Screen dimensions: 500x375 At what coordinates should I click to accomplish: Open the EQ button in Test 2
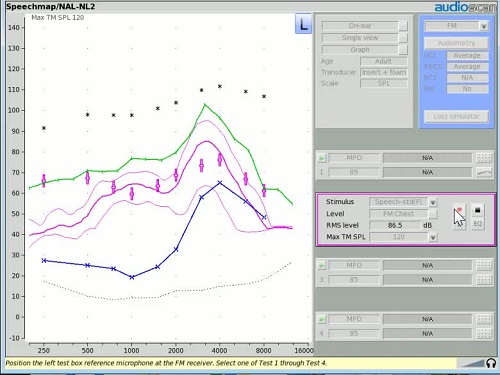click(x=478, y=224)
